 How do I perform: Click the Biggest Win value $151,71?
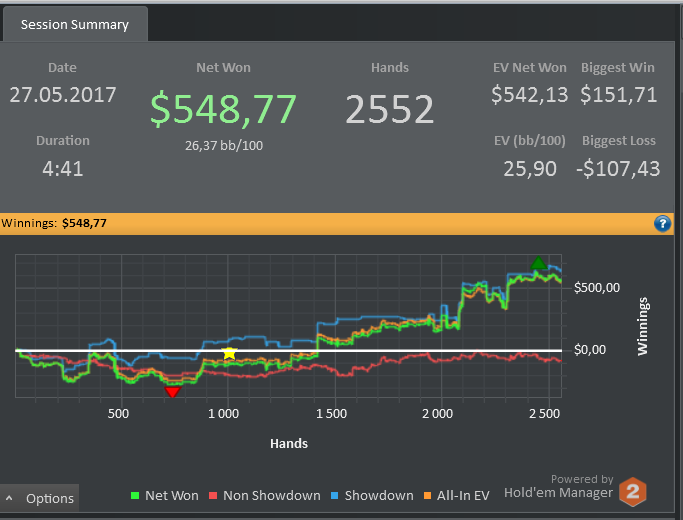[619, 95]
